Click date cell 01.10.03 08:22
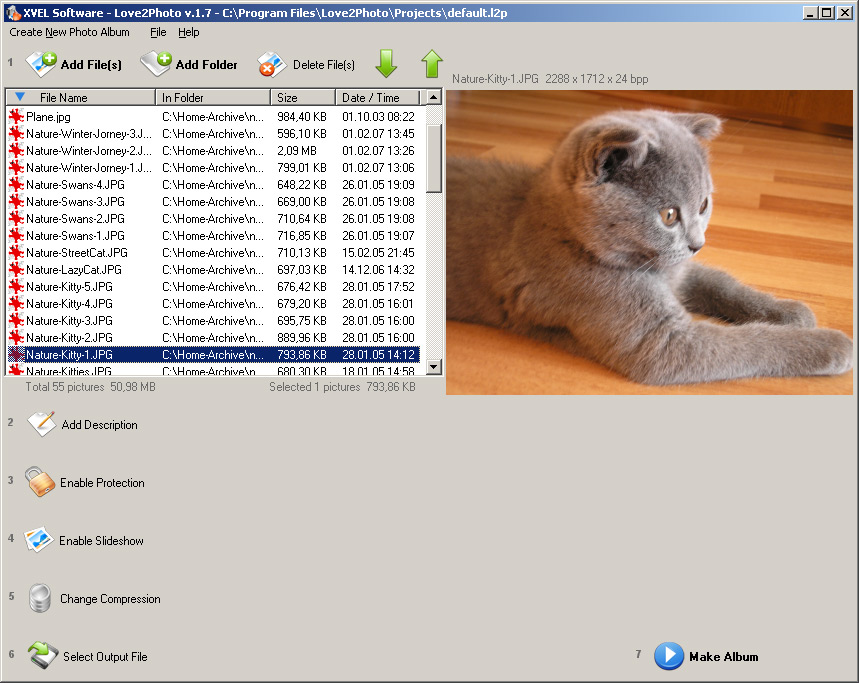This screenshot has width=859, height=683. coord(379,117)
